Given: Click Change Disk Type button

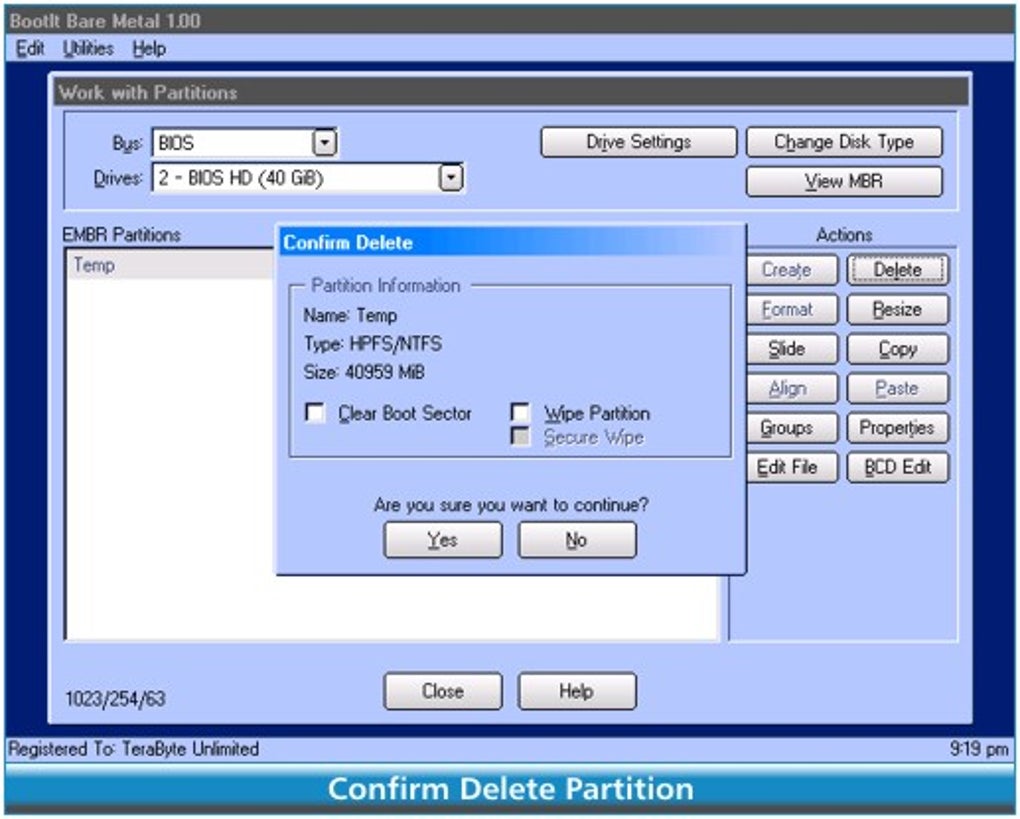Looking at the screenshot, I should pos(844,142).
